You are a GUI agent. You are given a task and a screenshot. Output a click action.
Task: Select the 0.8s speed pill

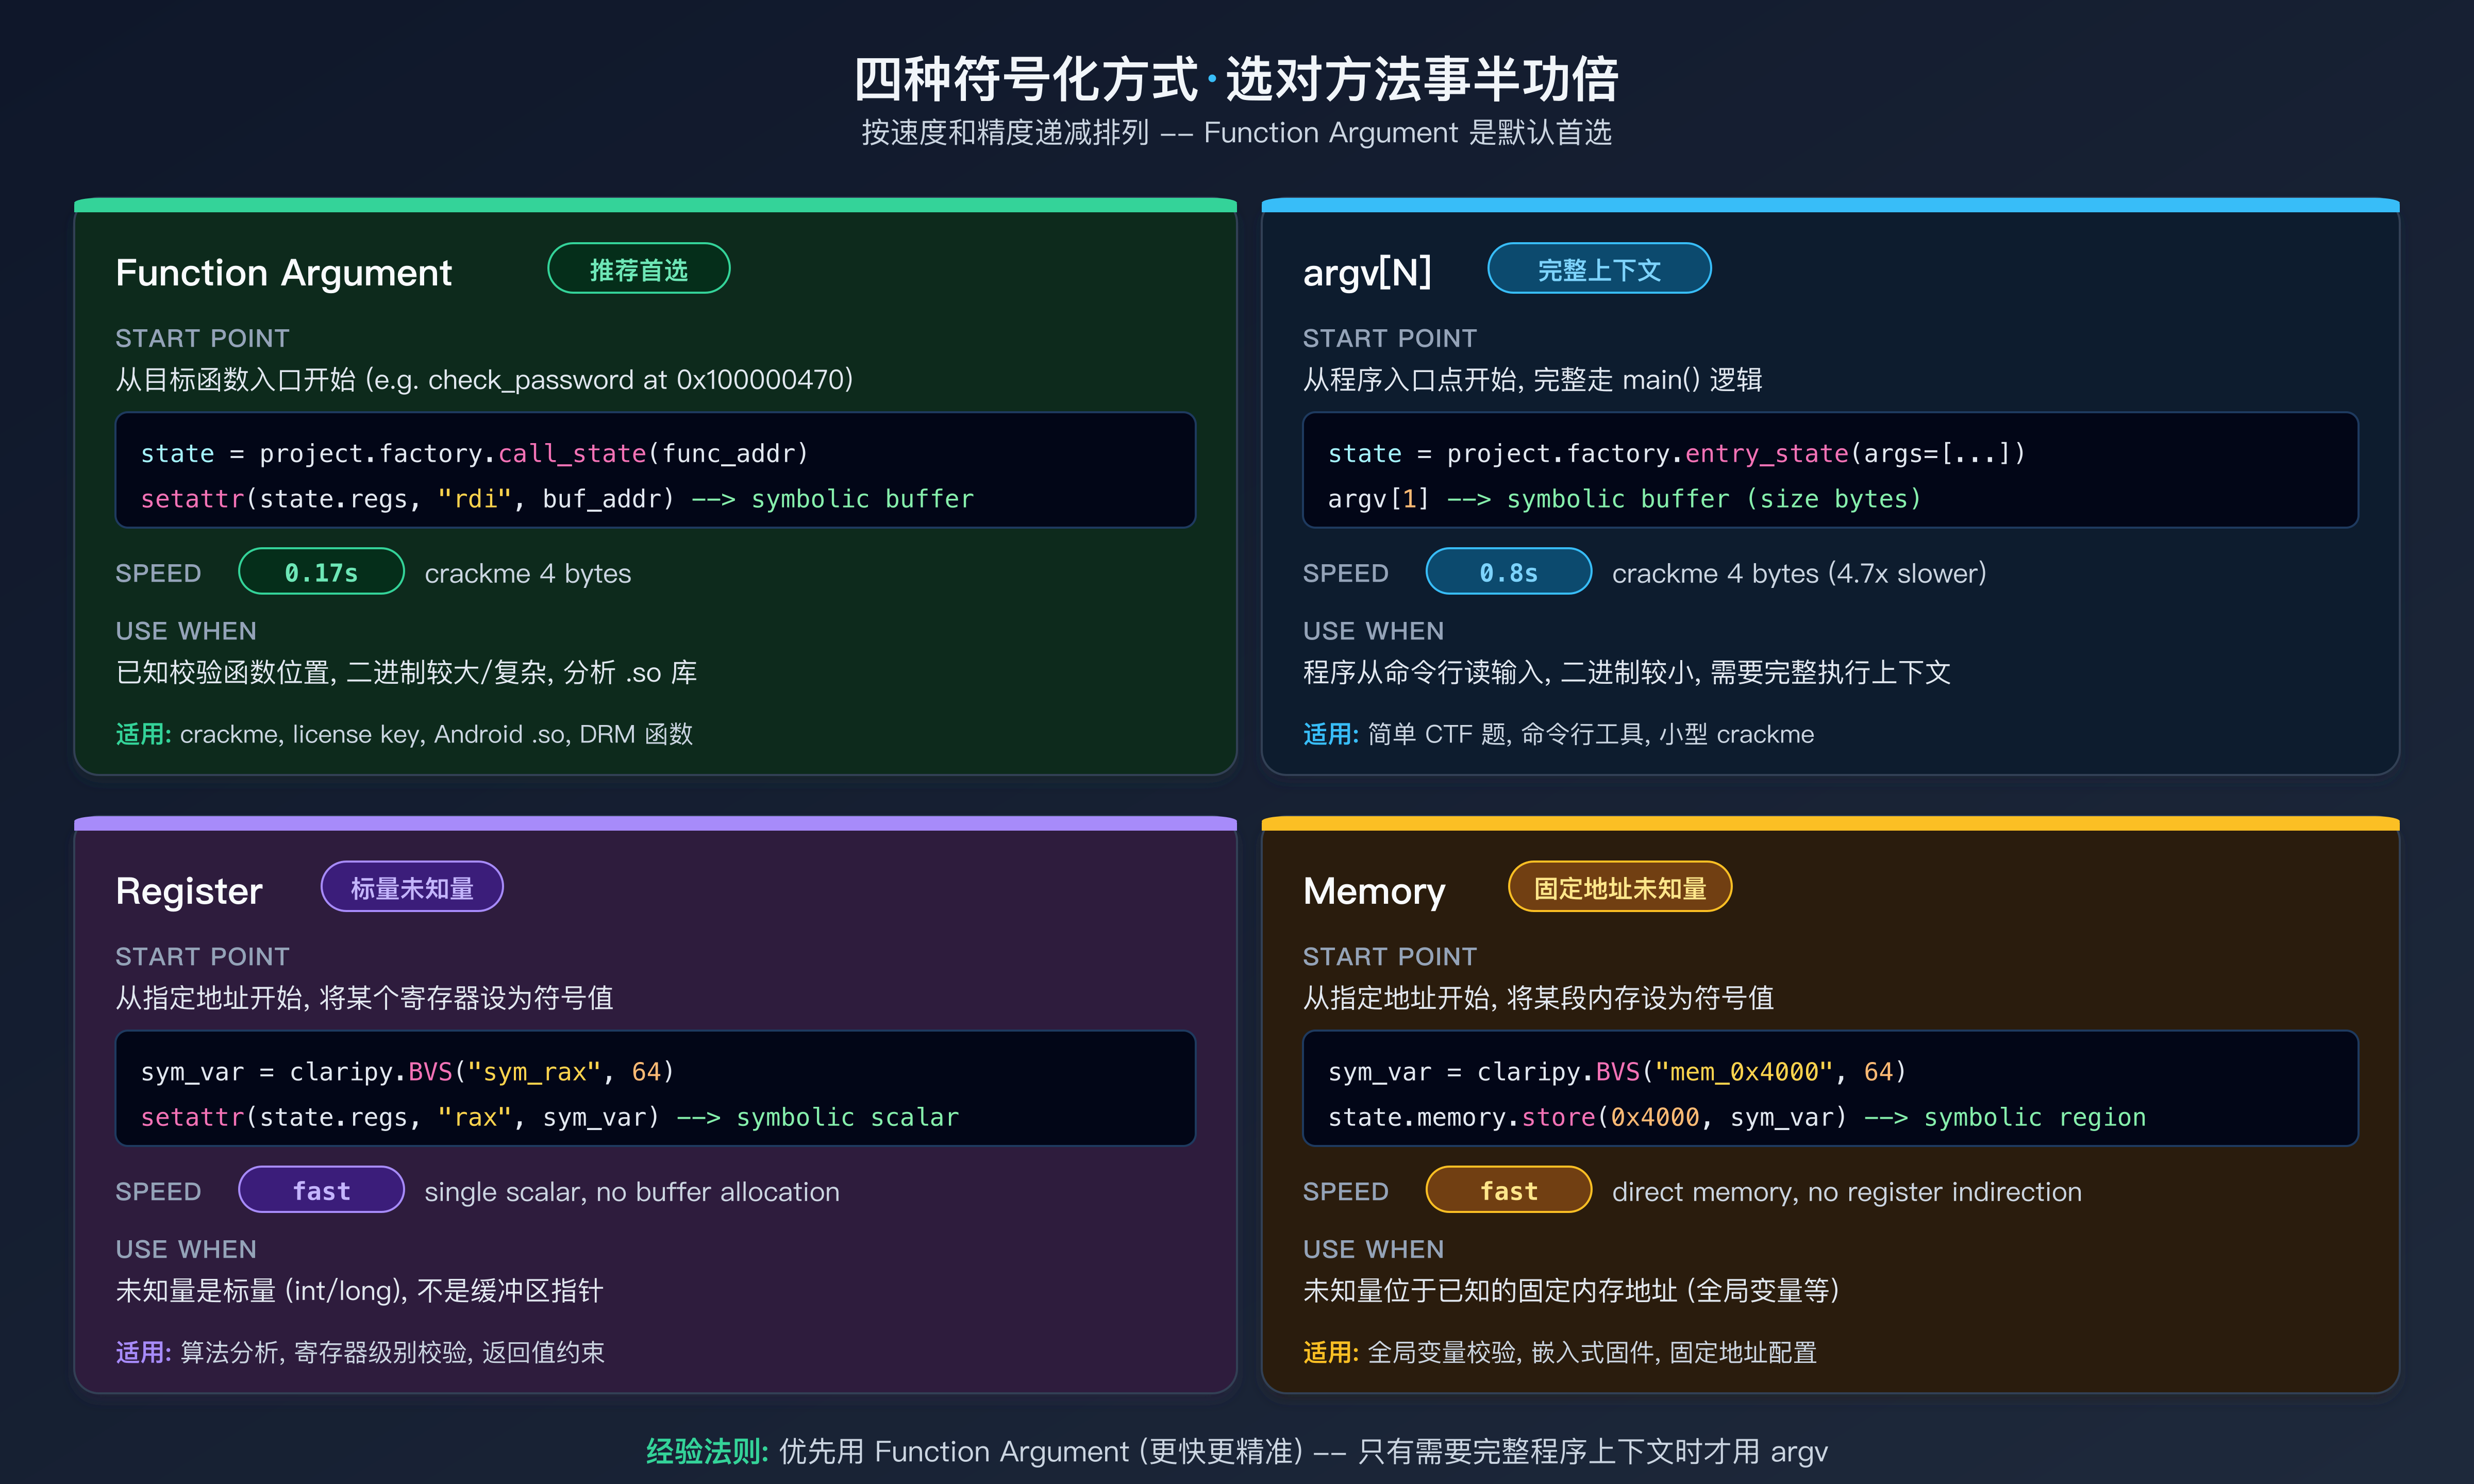tap(1508, 572)
